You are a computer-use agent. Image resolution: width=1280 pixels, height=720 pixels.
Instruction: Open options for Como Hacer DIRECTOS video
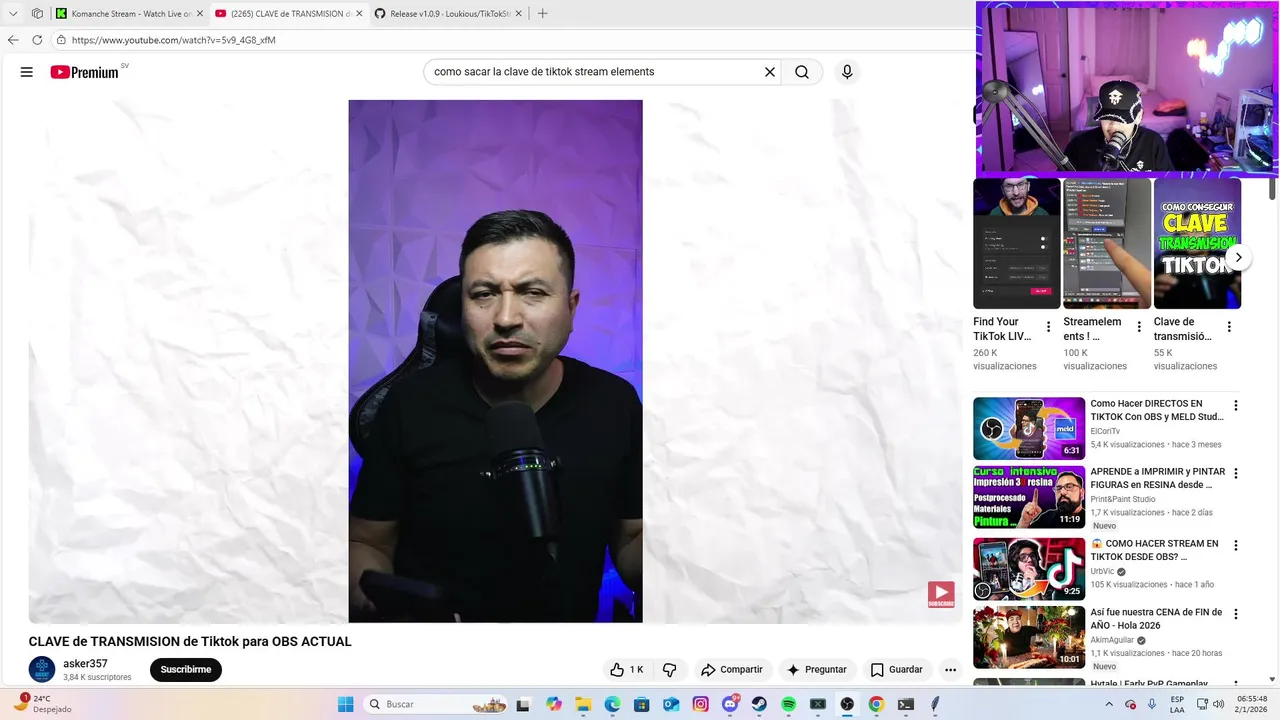coord(1236,406)
